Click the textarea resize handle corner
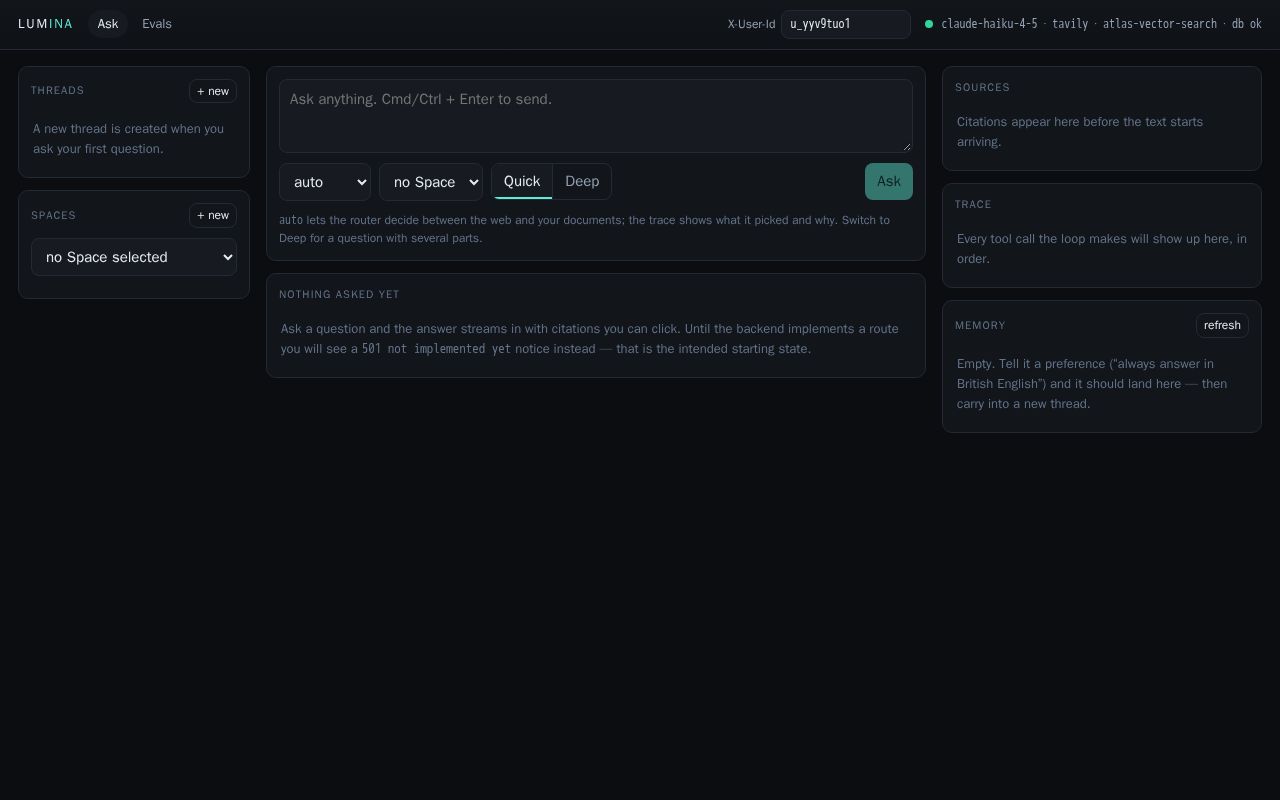The width and height of the screenshot is (1280, 800). click(907, 147)
